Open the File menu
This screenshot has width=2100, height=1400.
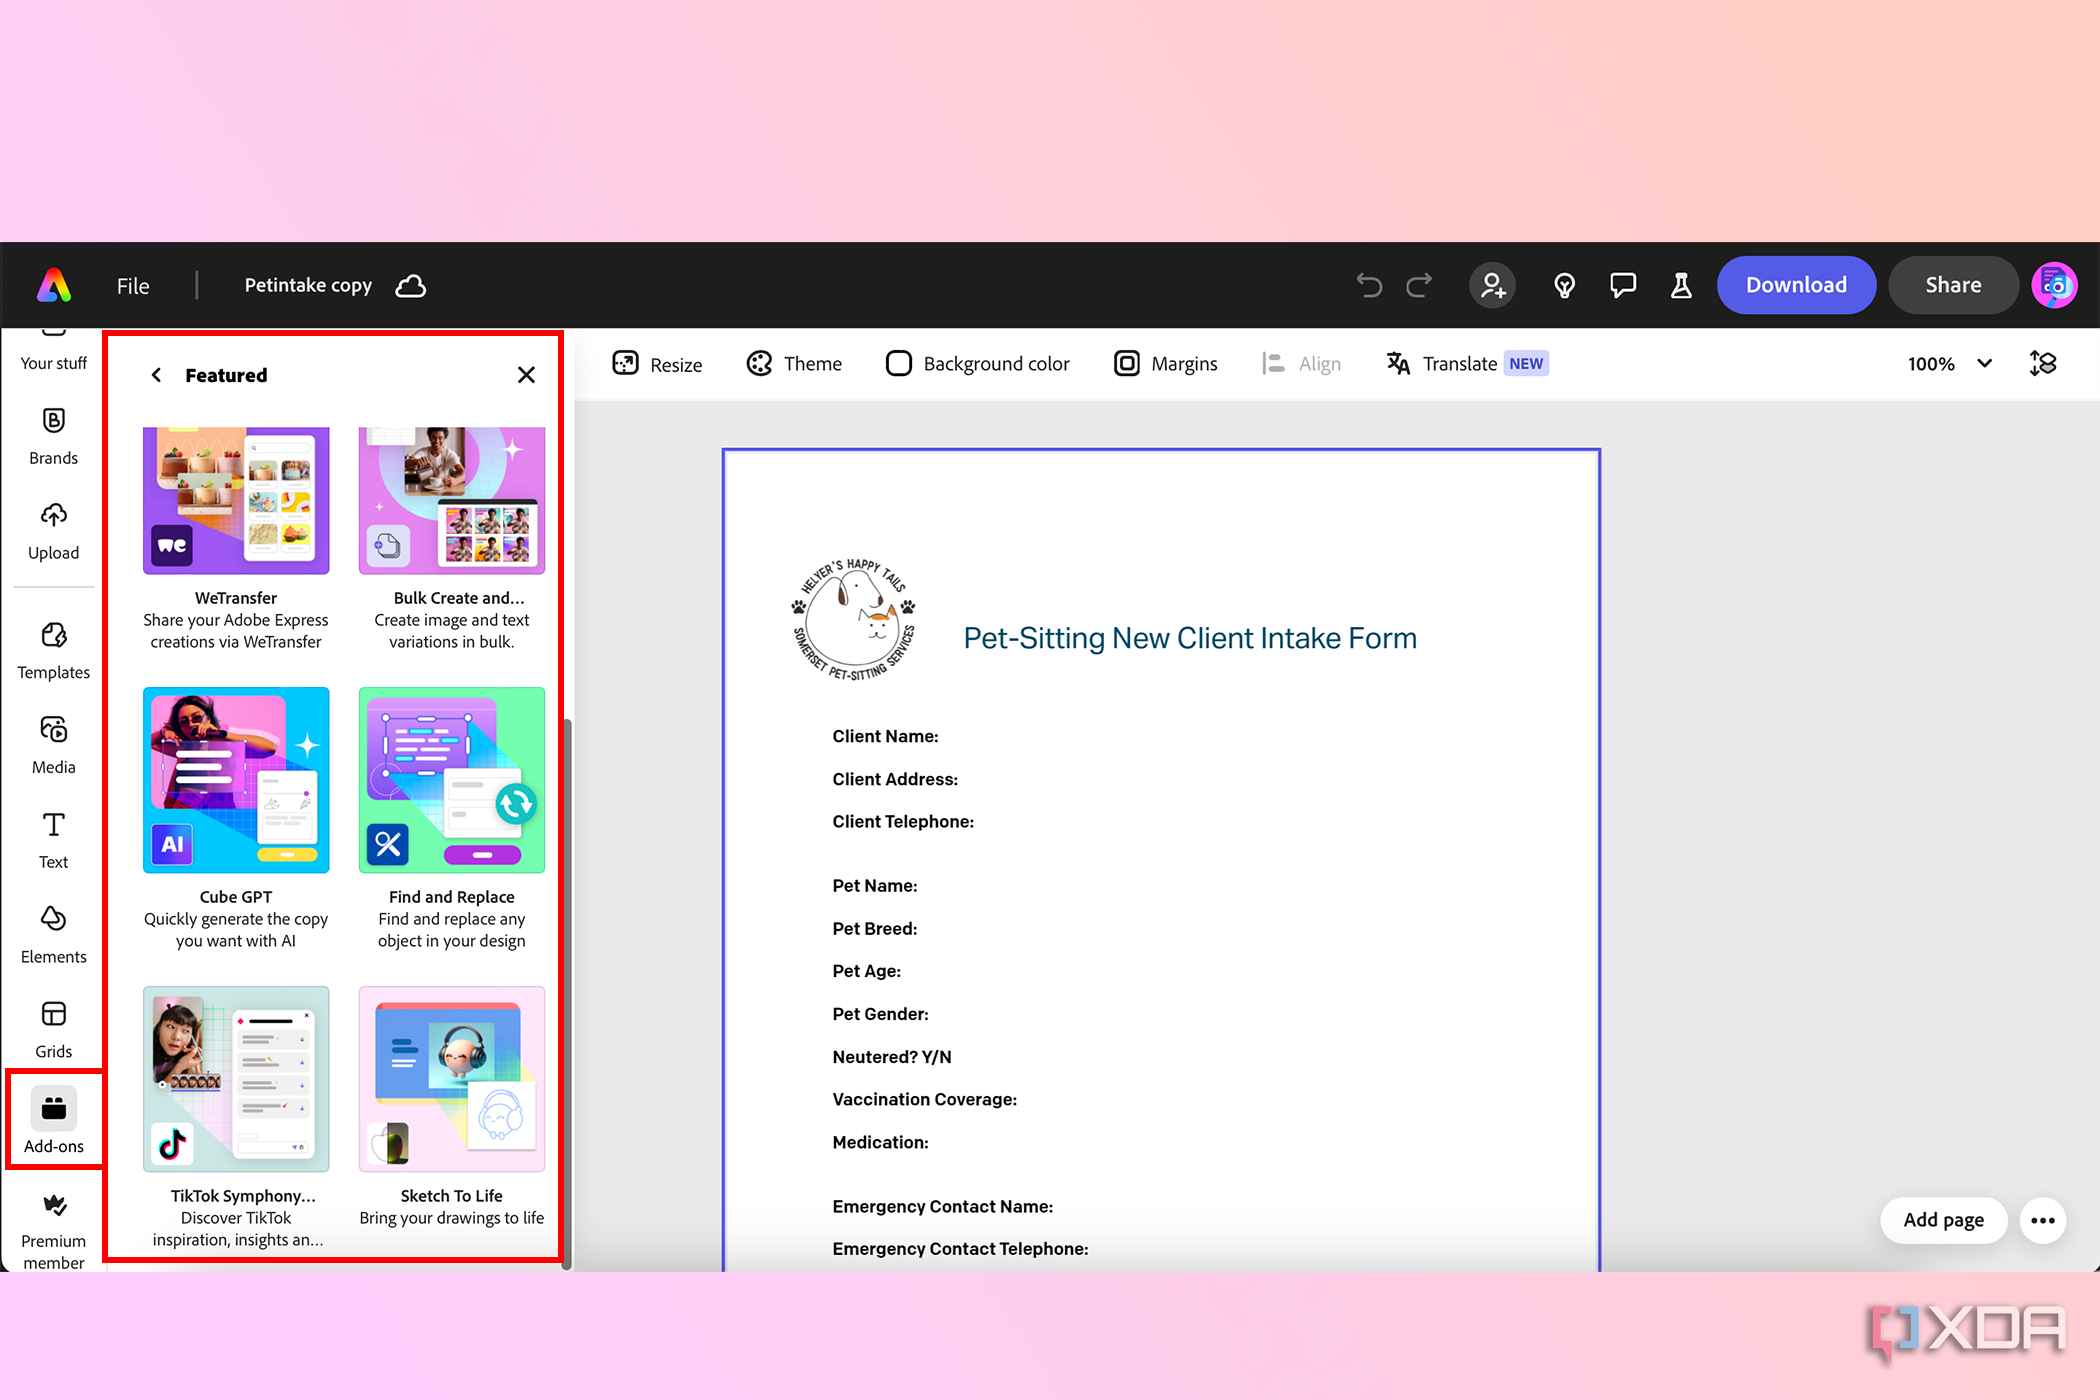133,286
